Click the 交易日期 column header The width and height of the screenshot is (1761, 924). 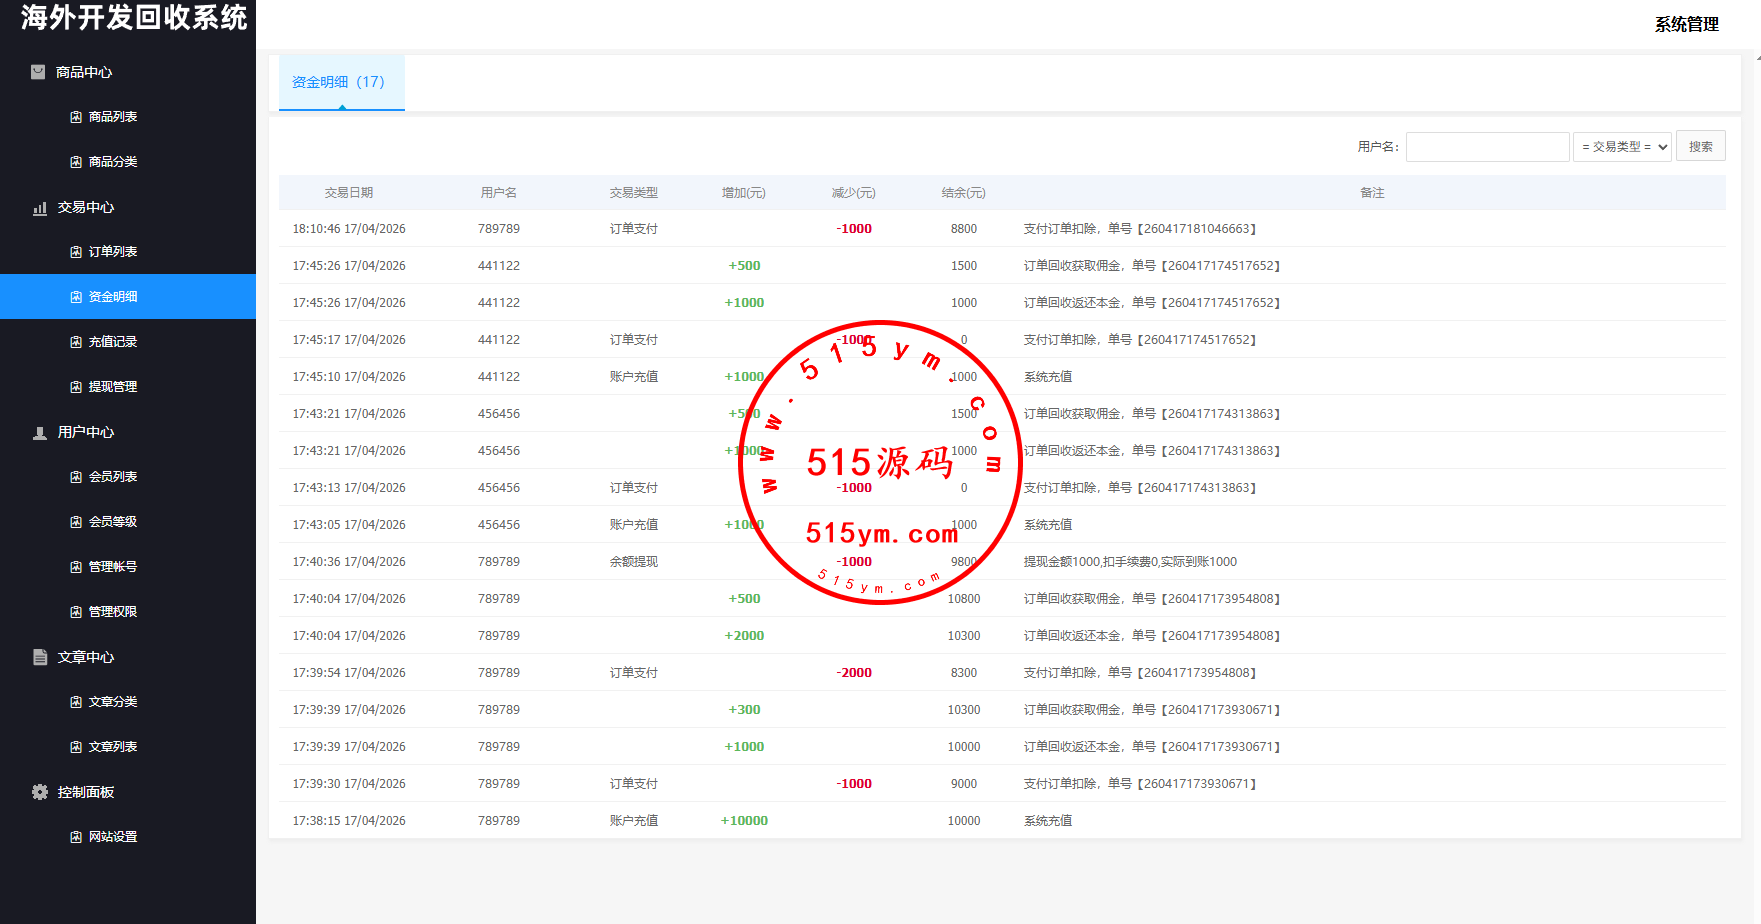(348, 193)
